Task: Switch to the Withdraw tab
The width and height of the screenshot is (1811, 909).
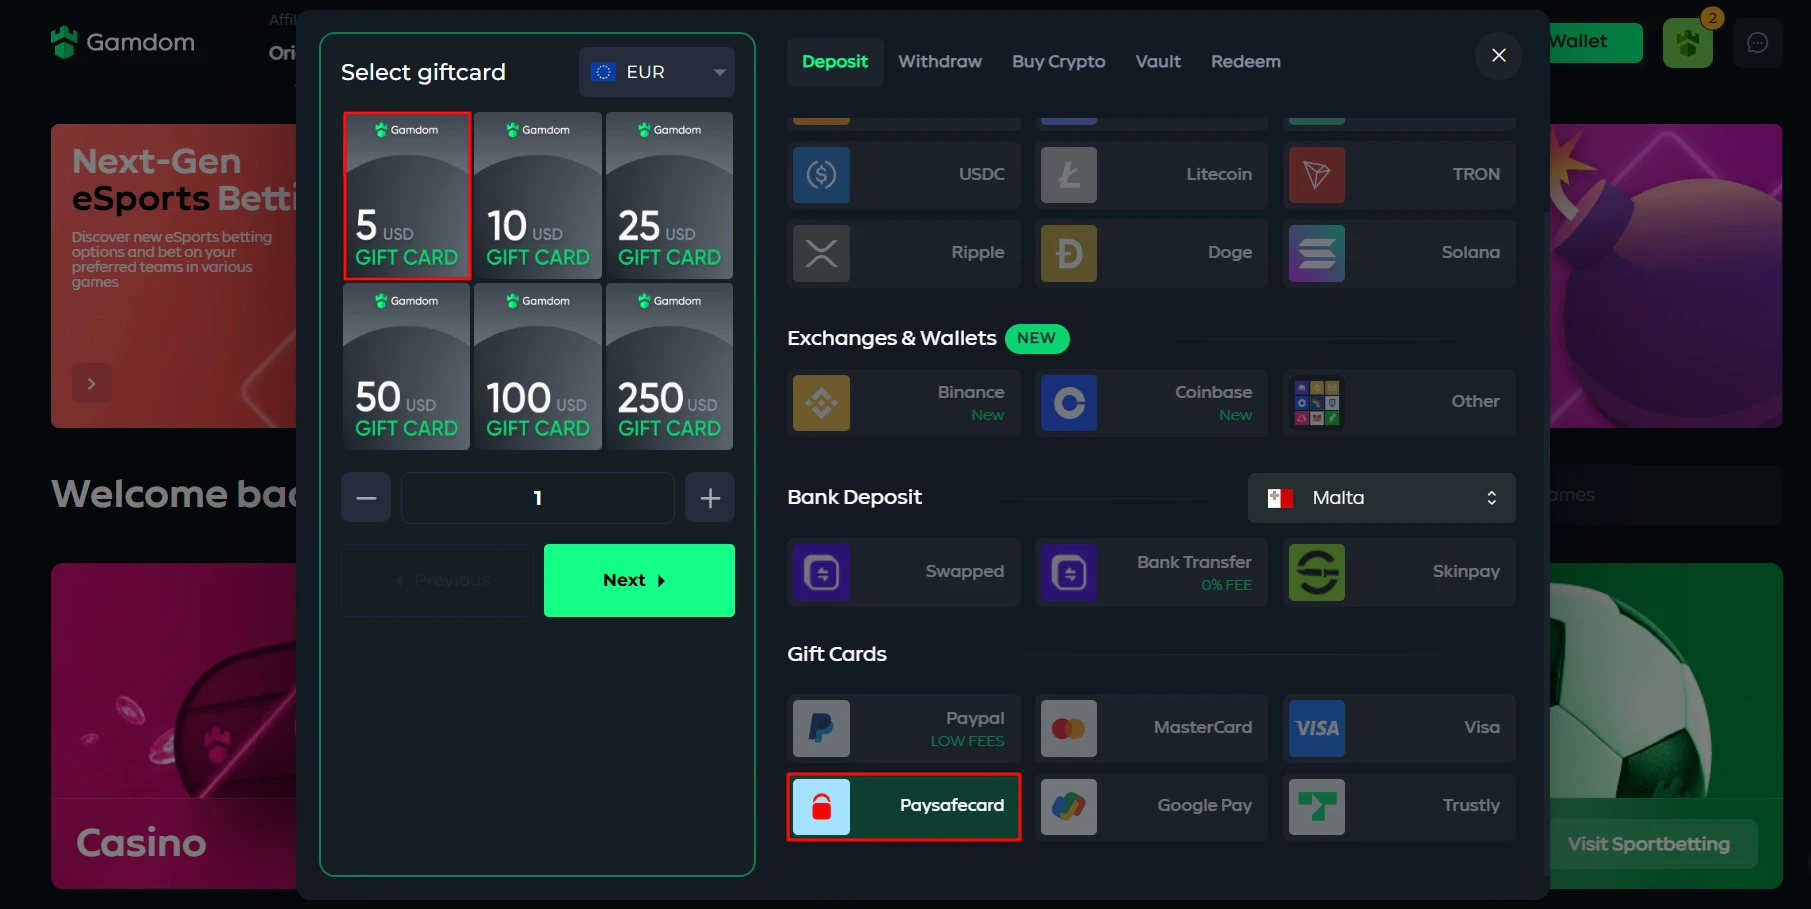Action: (x=940, y=62)
